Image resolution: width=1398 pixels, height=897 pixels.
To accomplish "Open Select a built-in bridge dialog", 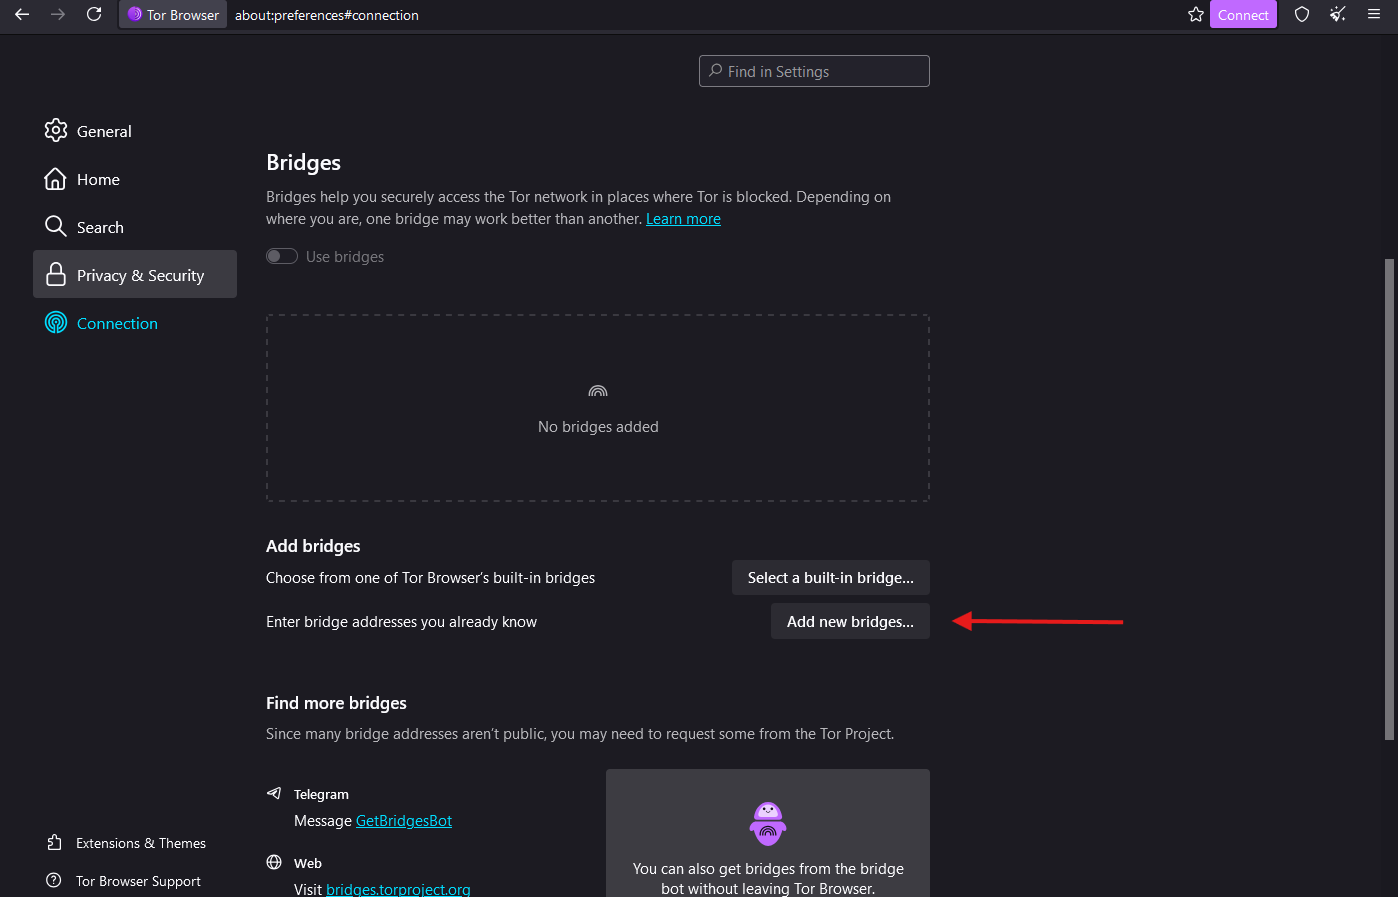I will [830, 578].
